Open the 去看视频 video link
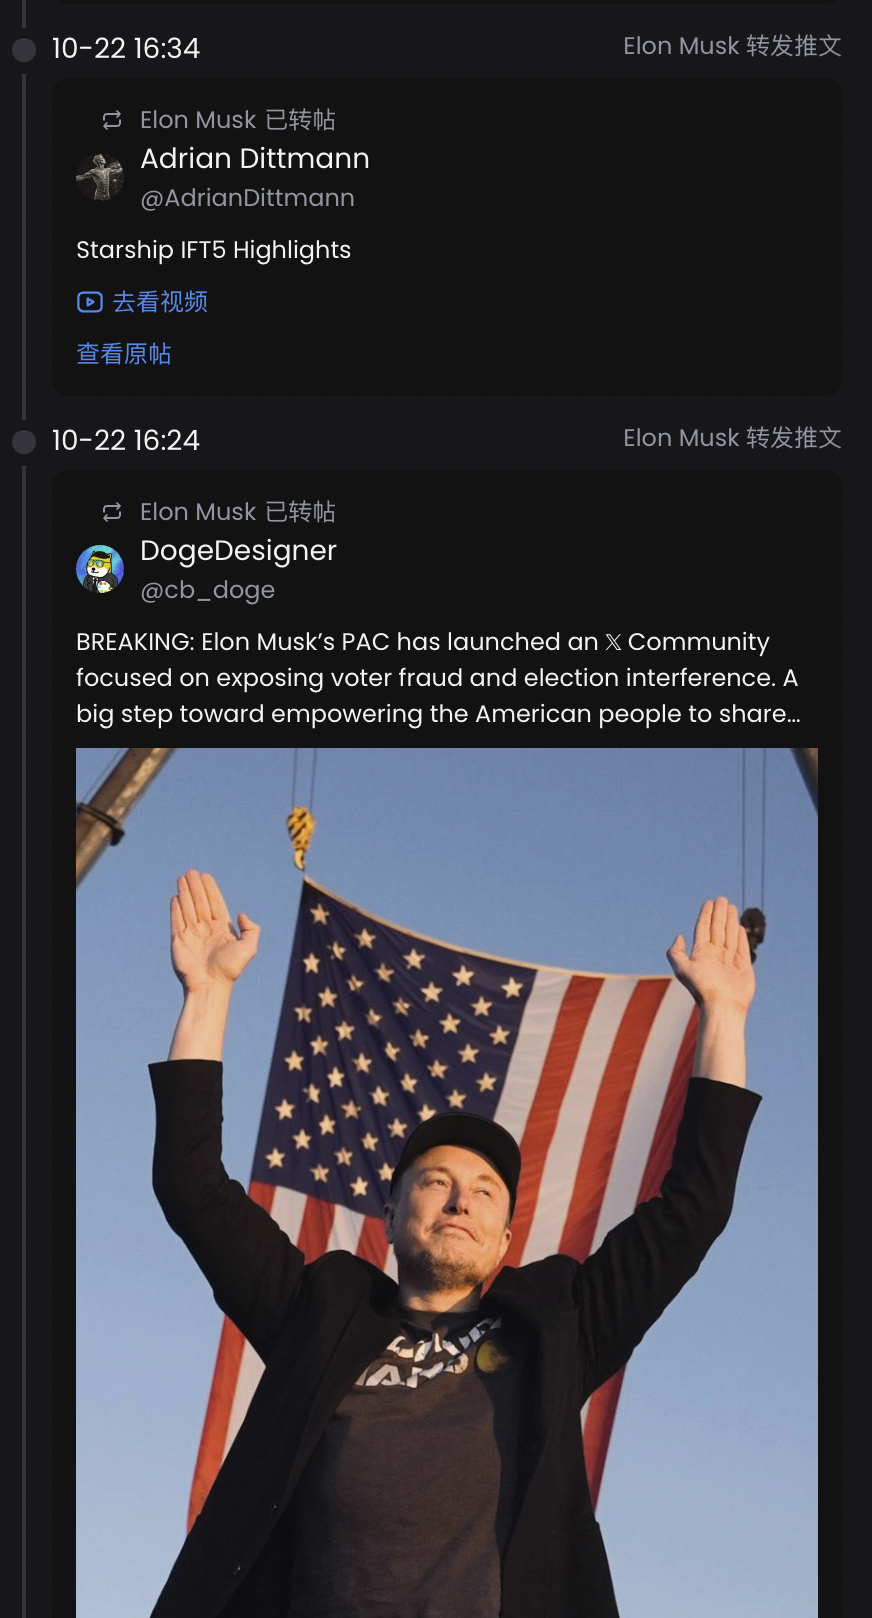This screenshot has height=1618, width=872. click(x=142, y=302)
